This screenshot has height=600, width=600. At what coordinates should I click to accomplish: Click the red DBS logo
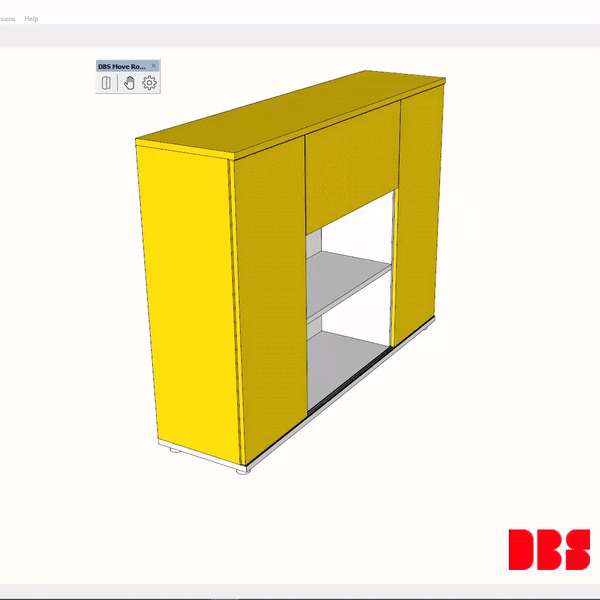(x=548, y=548)
